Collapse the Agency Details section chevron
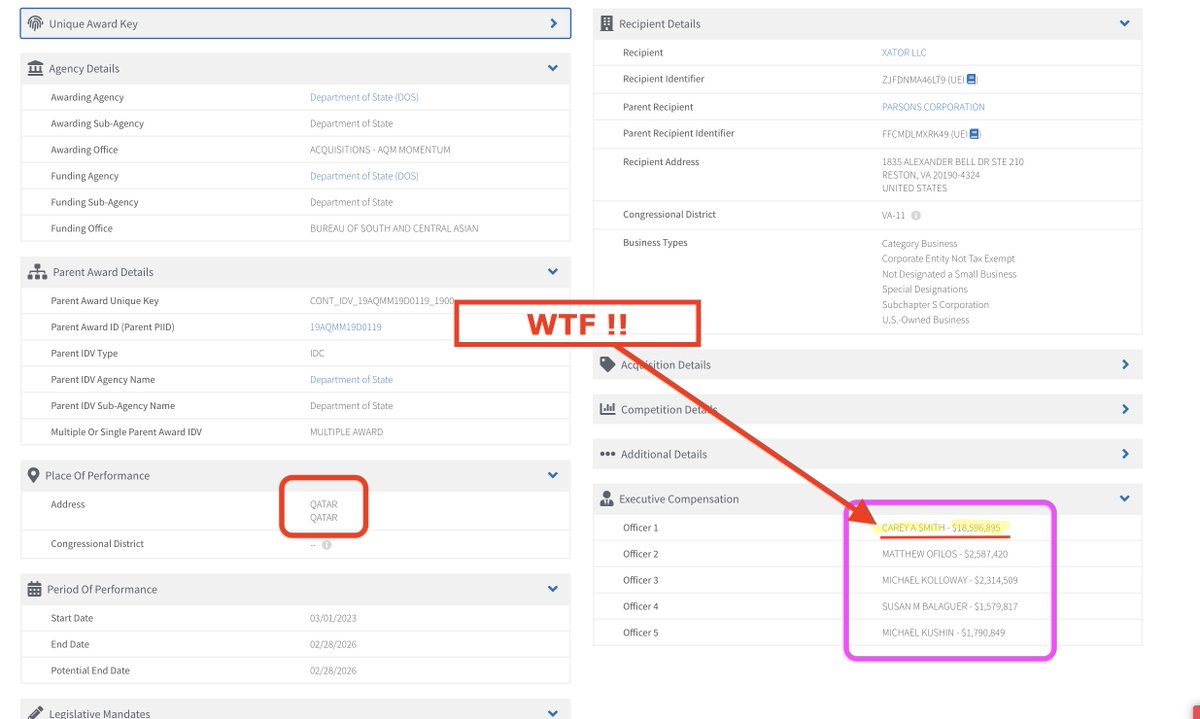1200x719 pixels. 553,68
